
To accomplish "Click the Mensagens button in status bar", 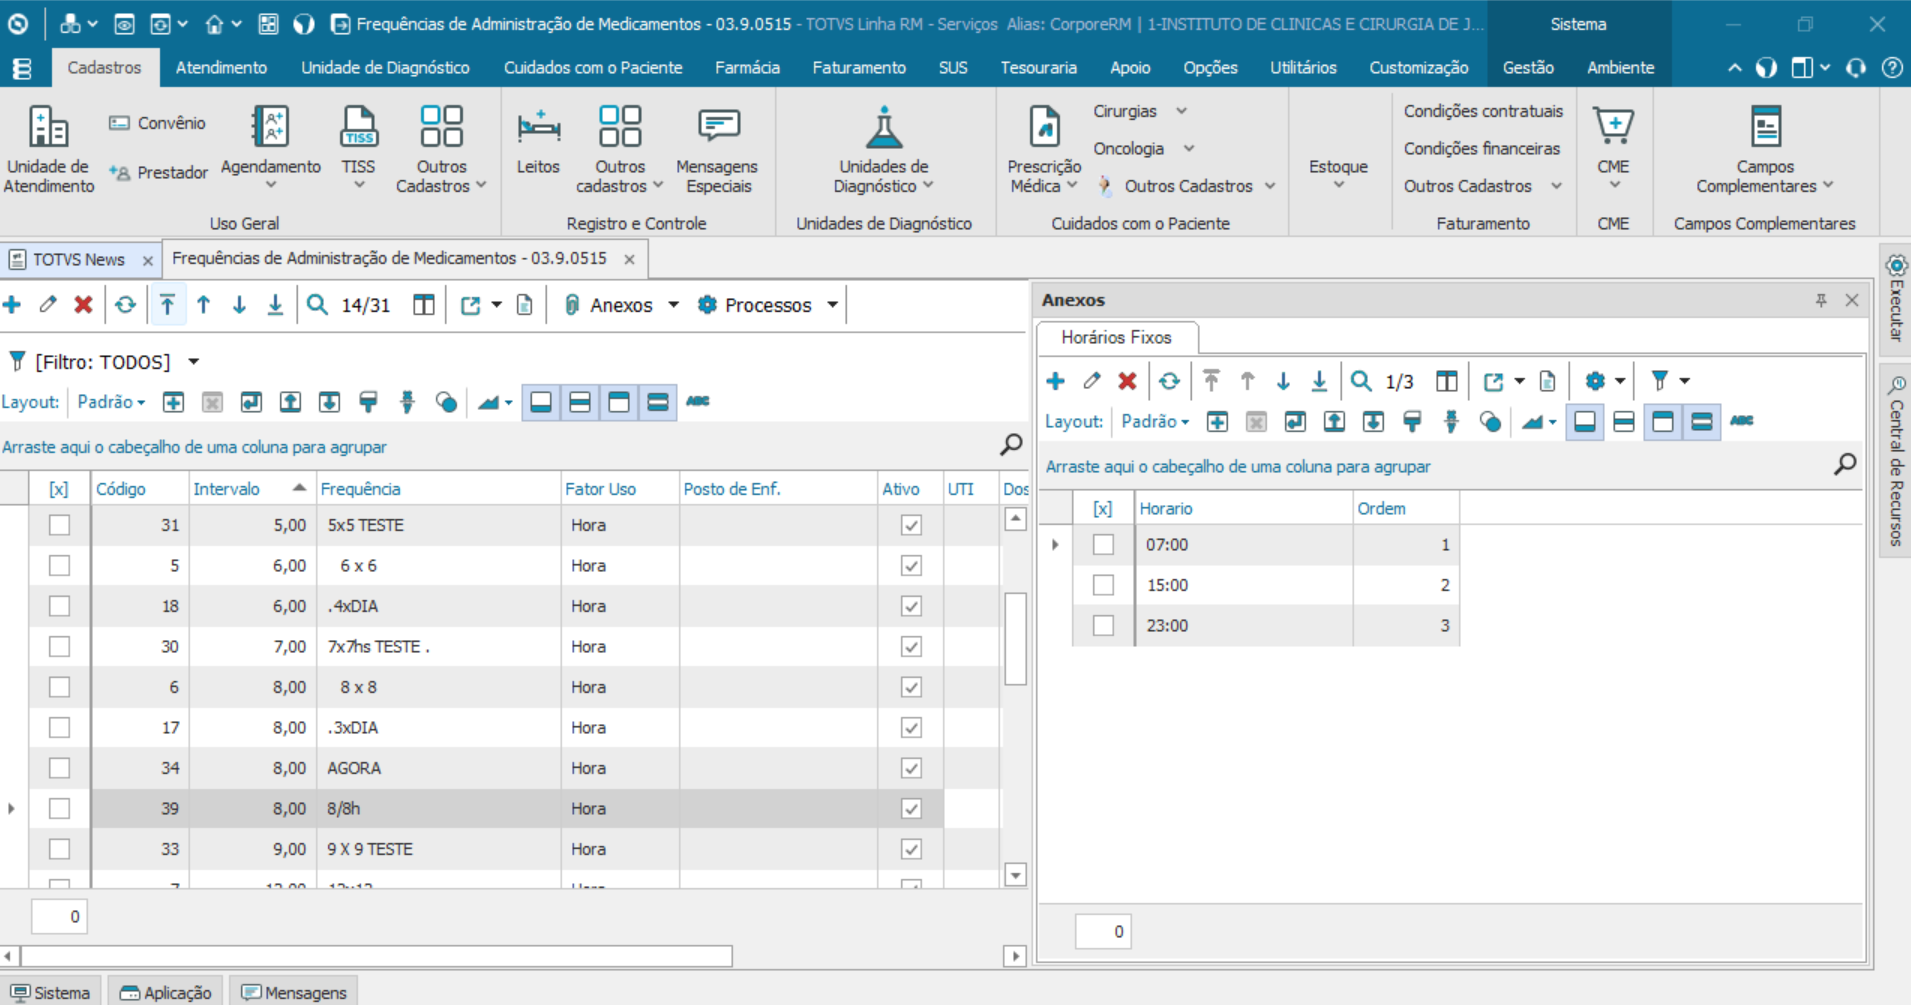I will (295, 992).
